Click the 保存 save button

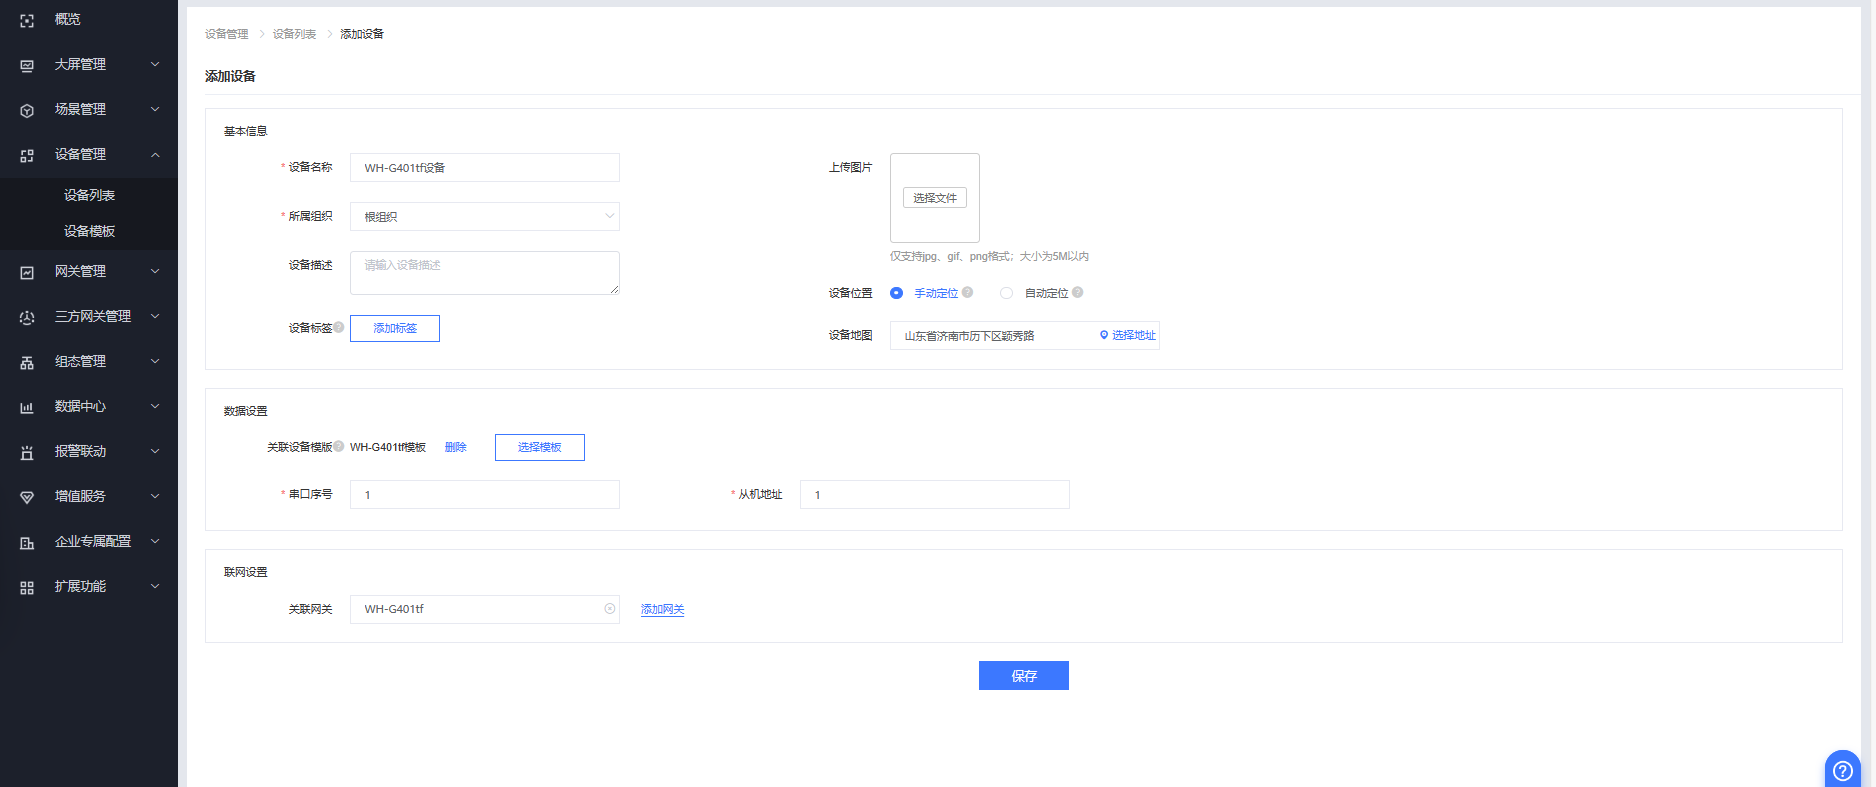pyautogui.click(x=1023, y=676)
